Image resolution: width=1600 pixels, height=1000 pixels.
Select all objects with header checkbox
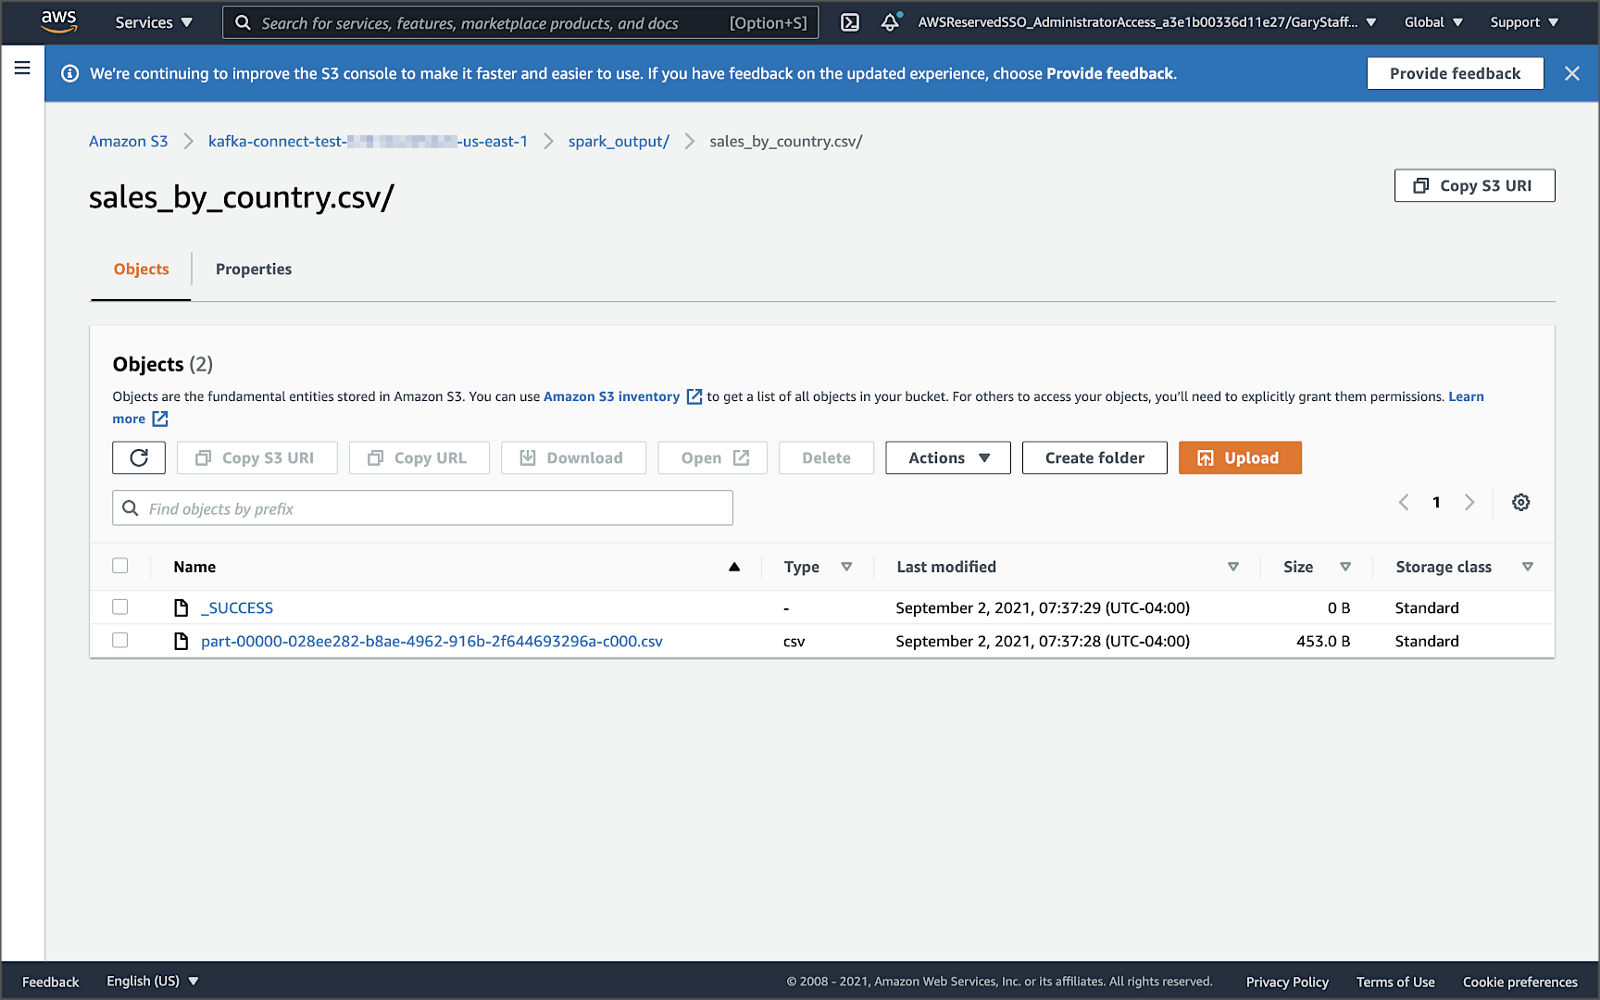pos(120,566)
